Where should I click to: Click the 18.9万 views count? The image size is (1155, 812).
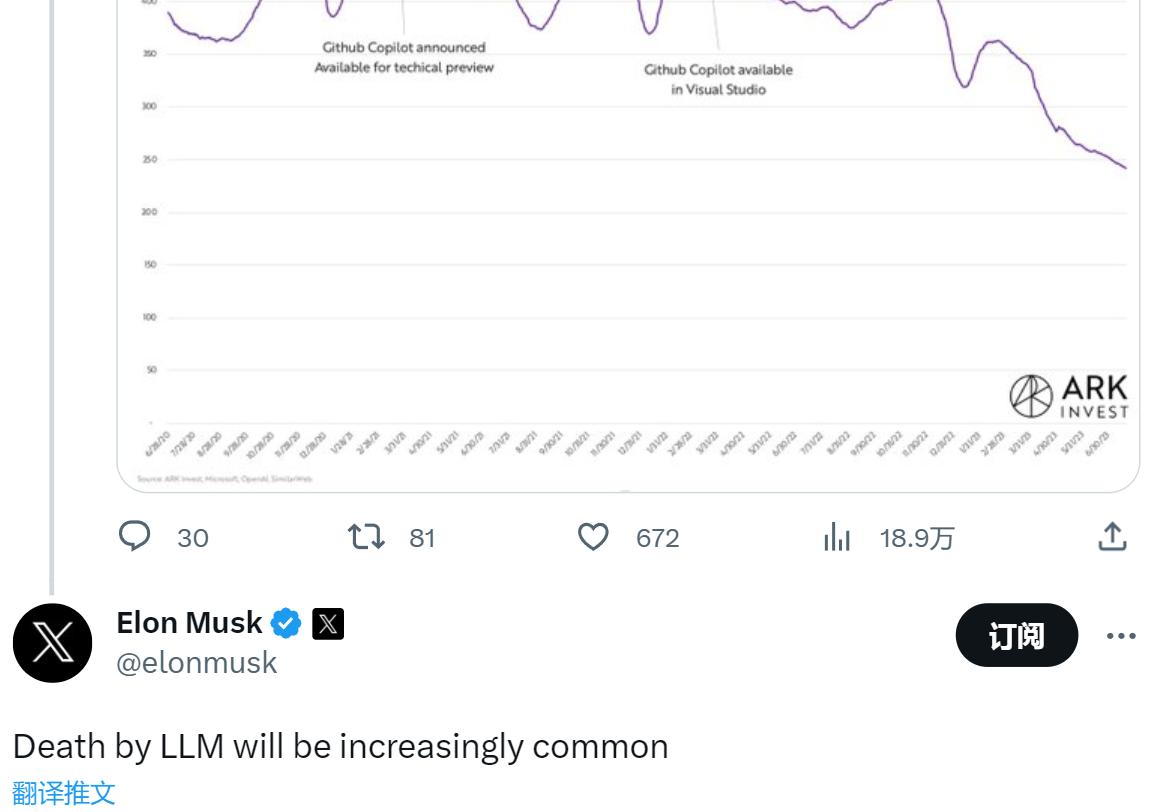(x=917, y=538)
